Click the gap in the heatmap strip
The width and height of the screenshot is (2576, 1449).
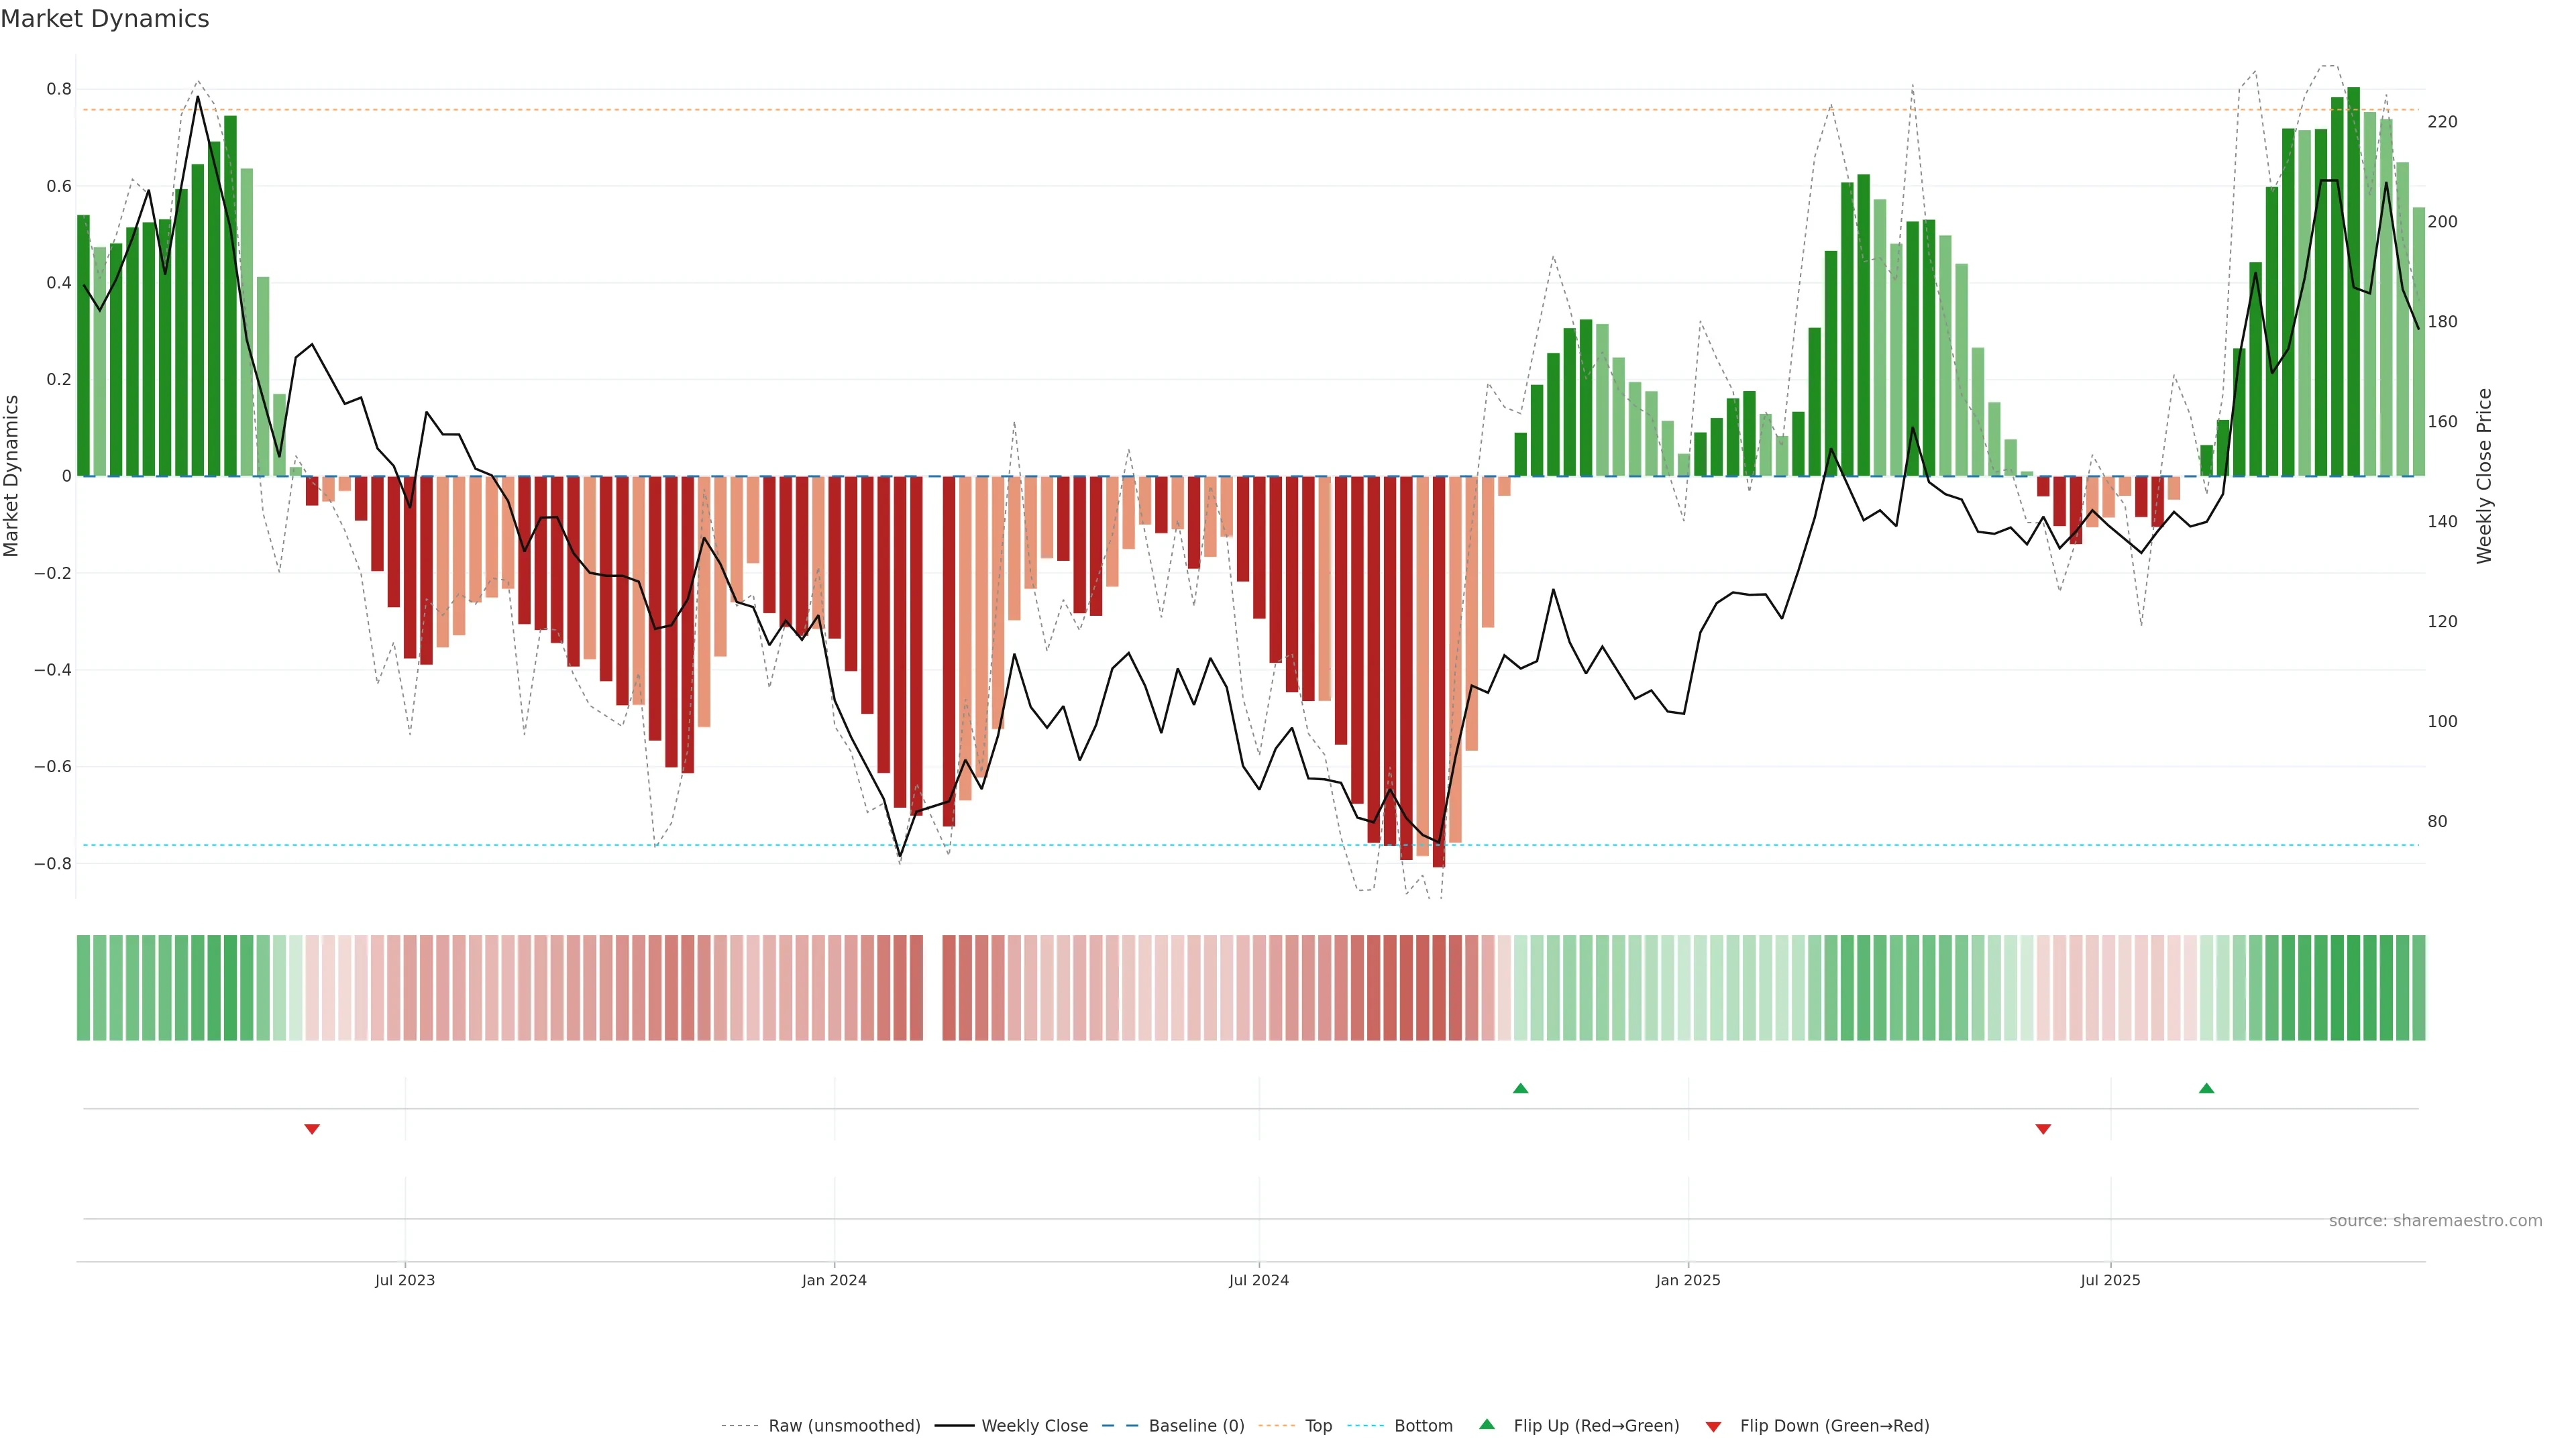click(932, 988)
